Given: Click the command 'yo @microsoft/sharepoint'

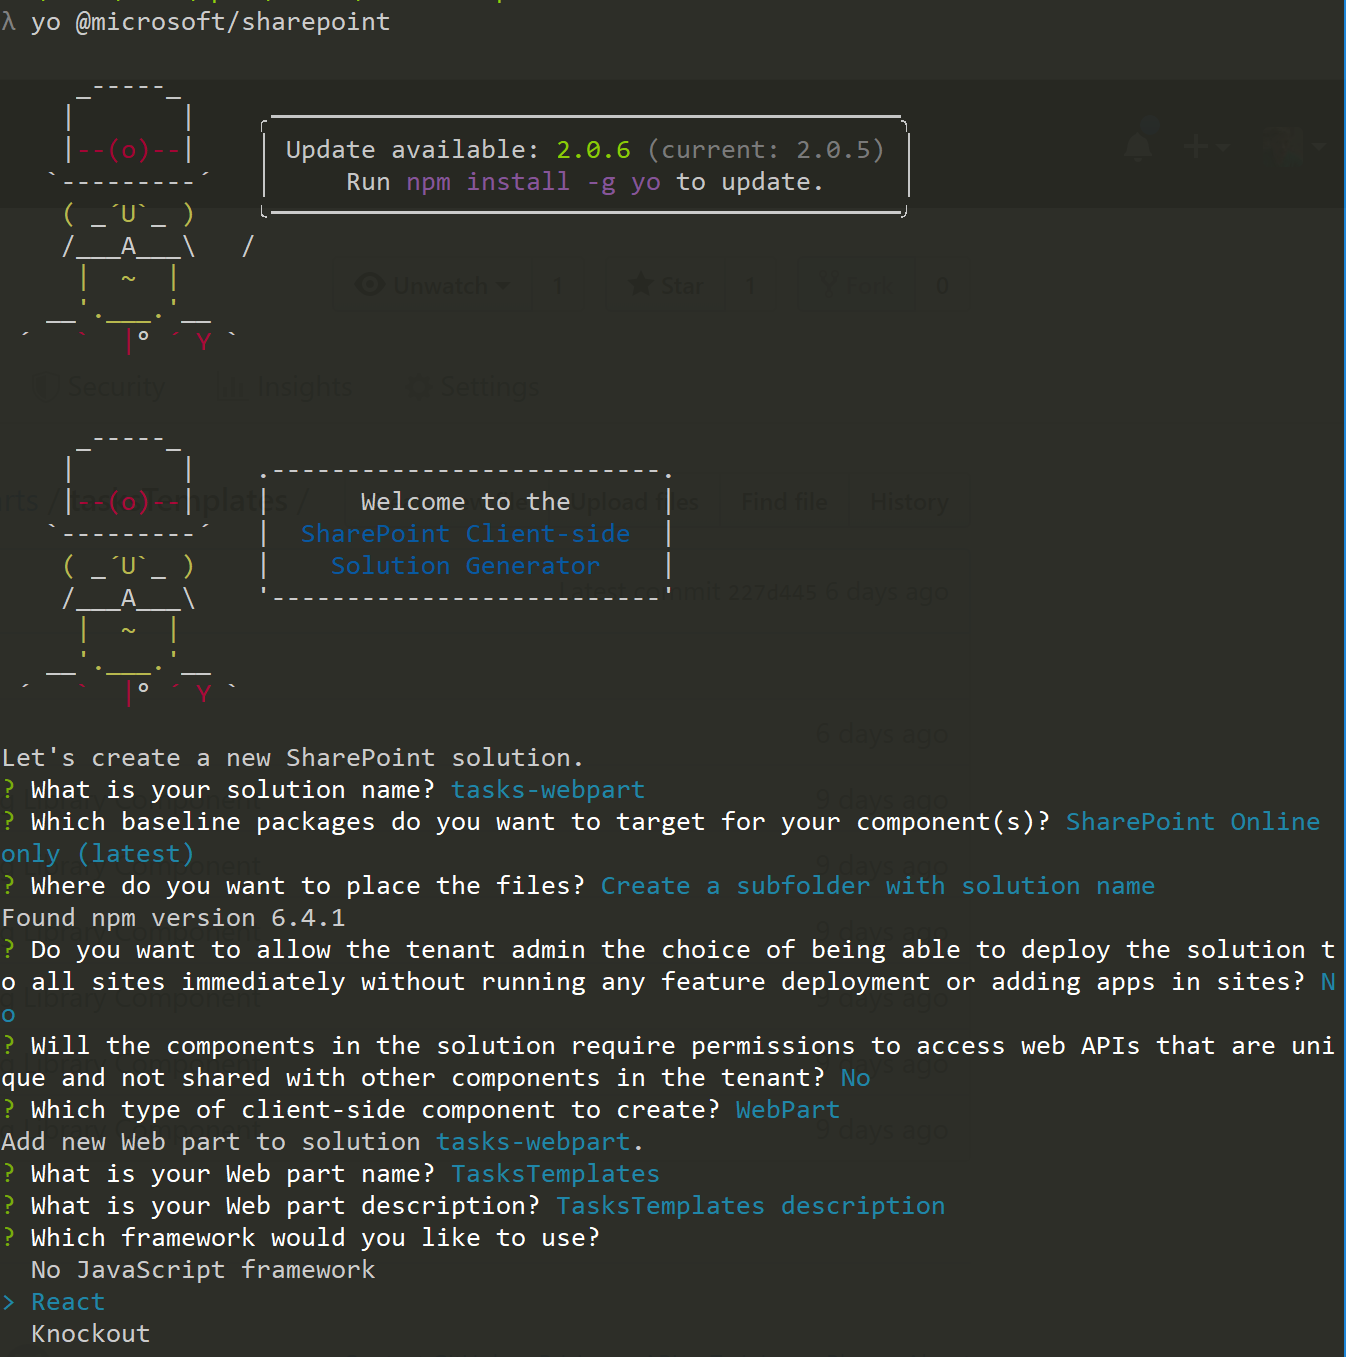Looking at the screenshot, I should (210, 22).
